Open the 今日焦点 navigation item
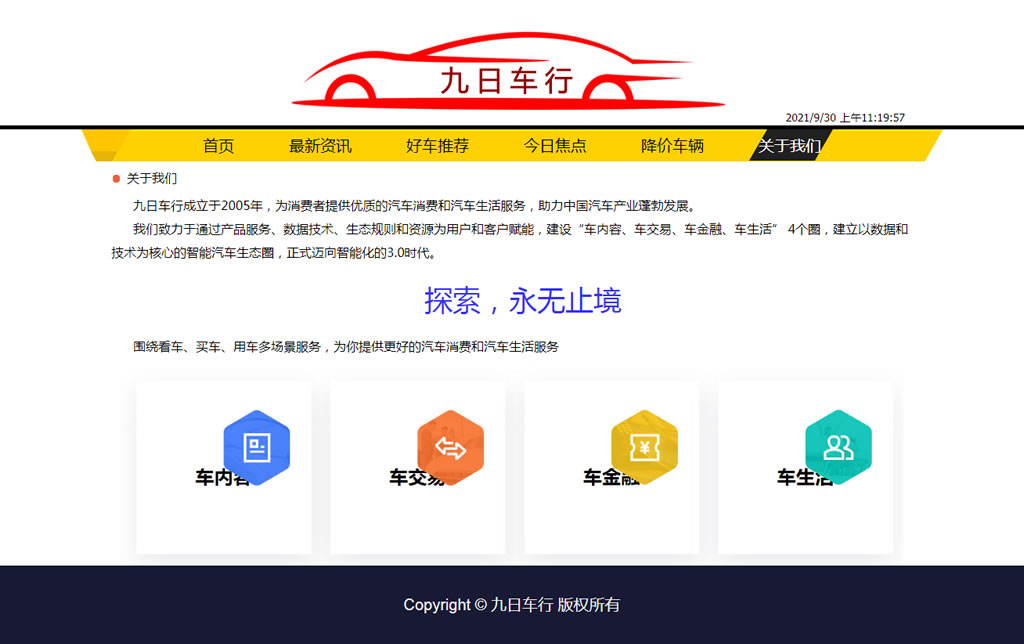 point(555,146)
